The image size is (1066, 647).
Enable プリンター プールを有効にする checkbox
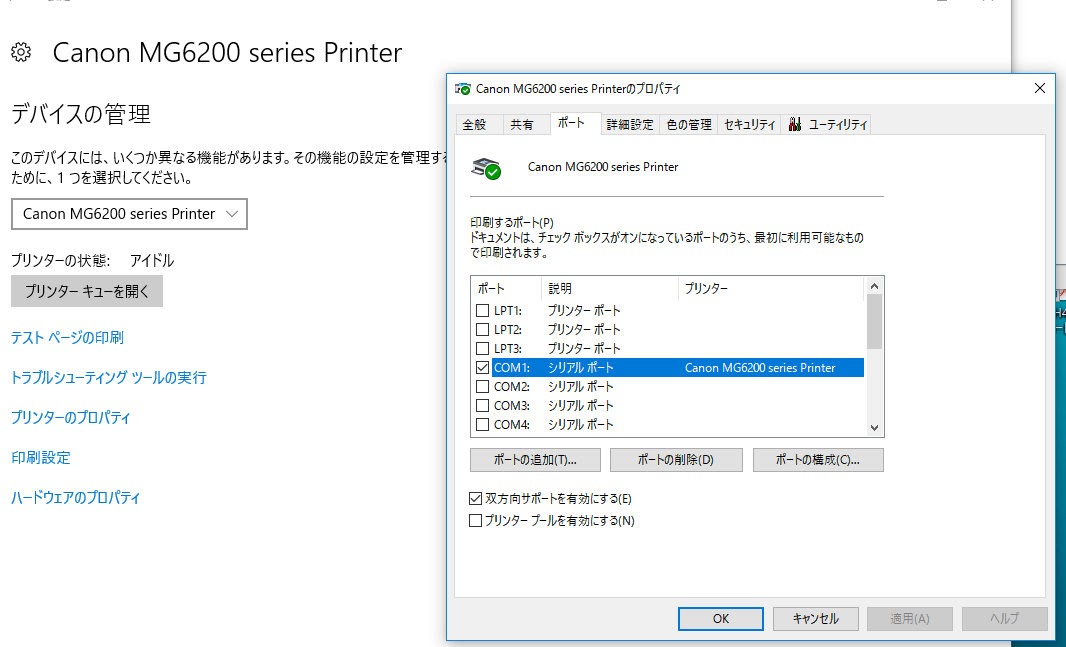[x=476, y=521]
